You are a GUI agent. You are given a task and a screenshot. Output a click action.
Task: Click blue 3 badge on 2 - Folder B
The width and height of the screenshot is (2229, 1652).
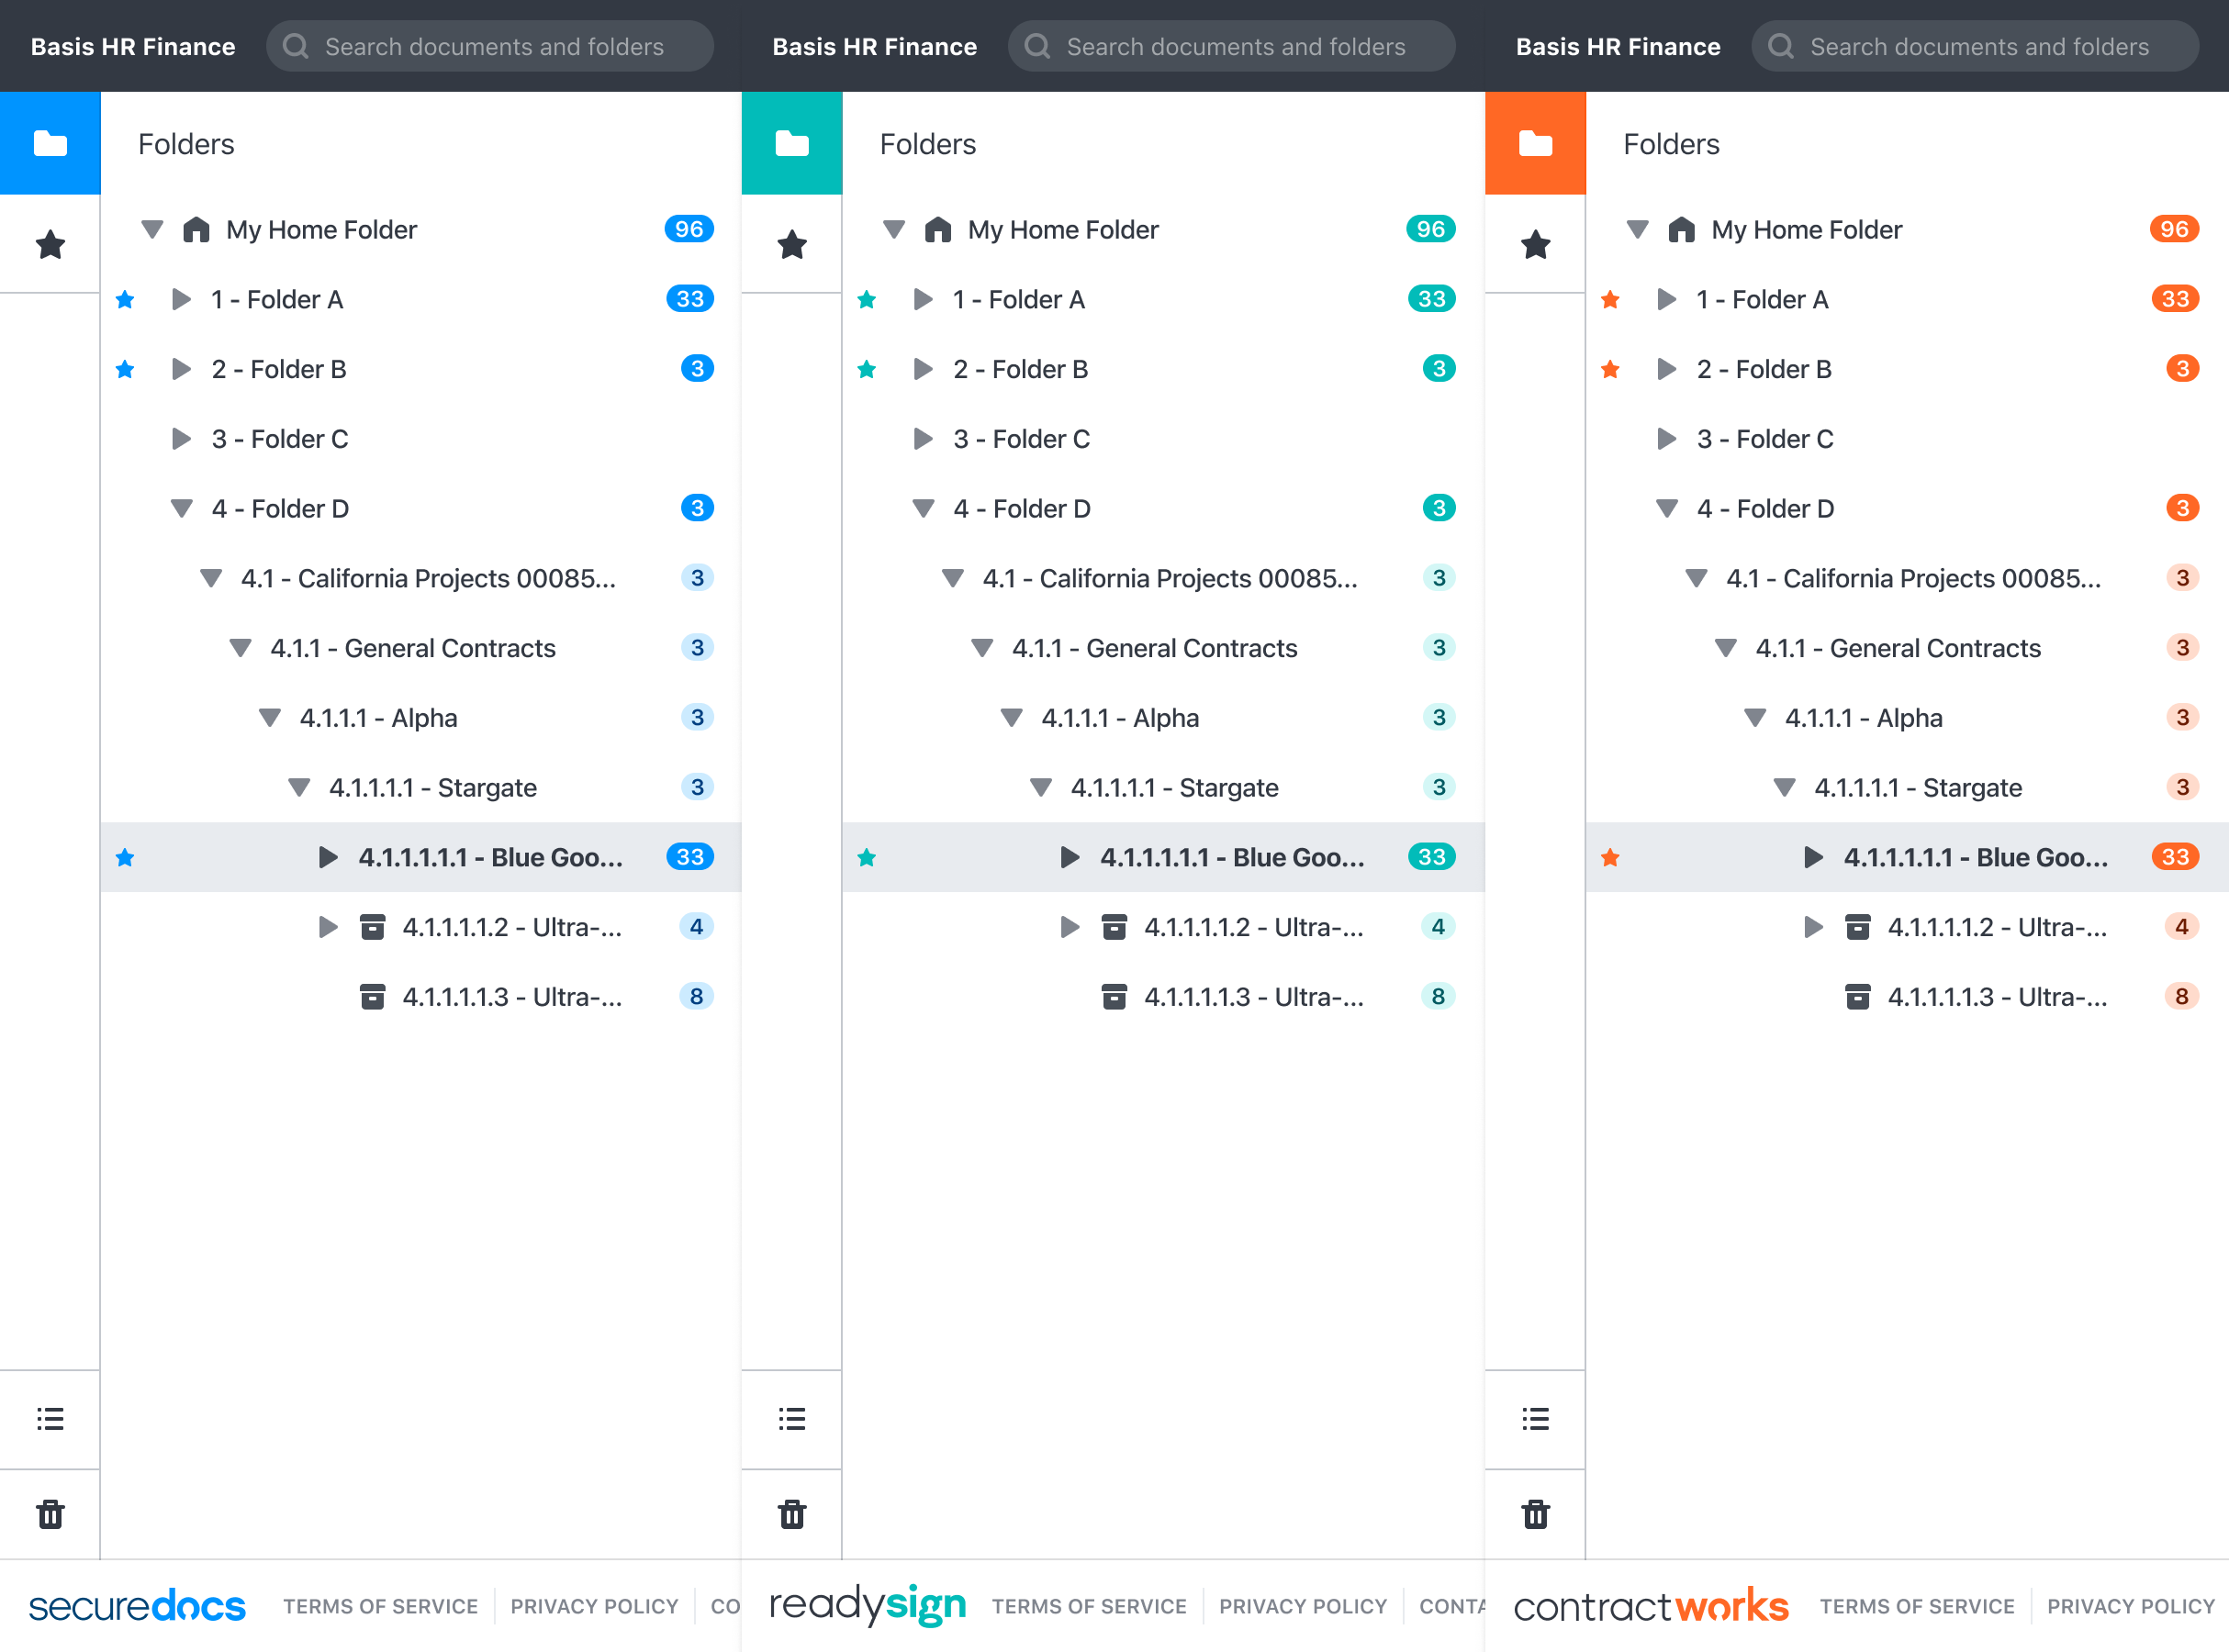click(x=697, y=369)
